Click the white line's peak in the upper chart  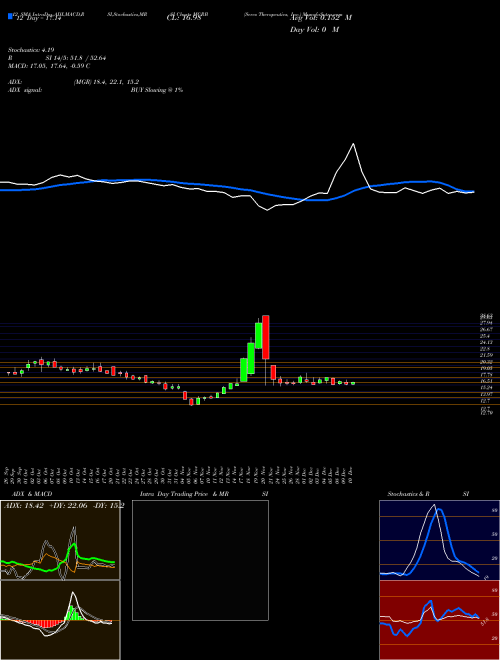(353, 144)
